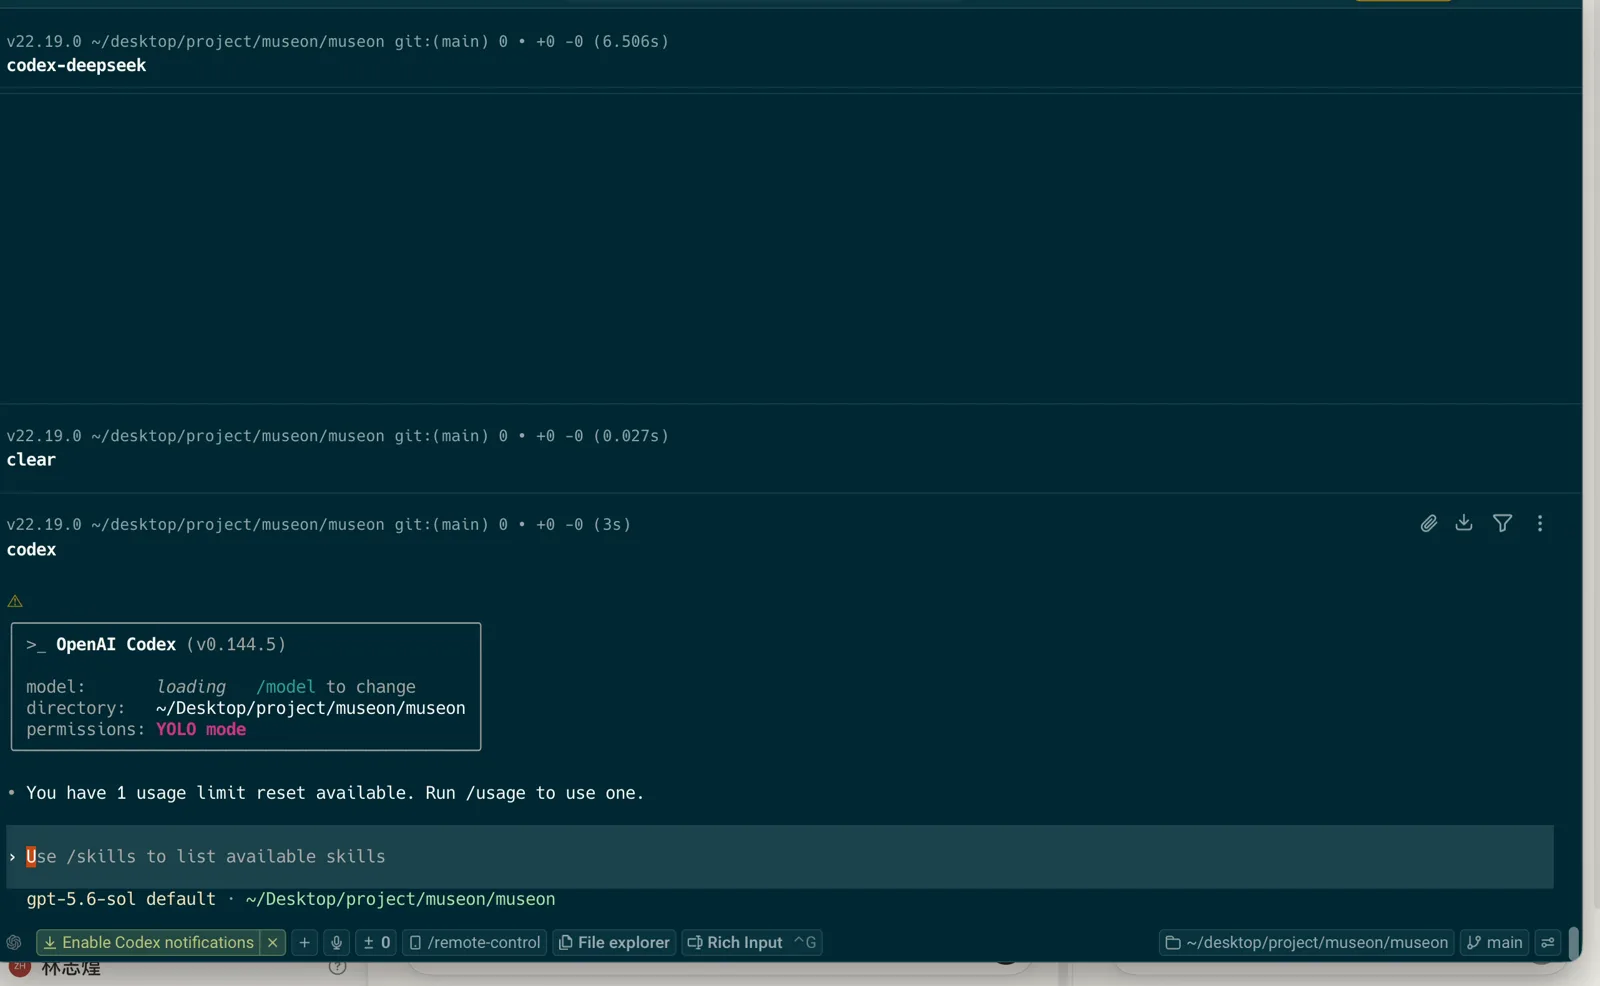Dismiss the Enable Codex notifications chip
1600x986 pixels.
pos(272,942)
